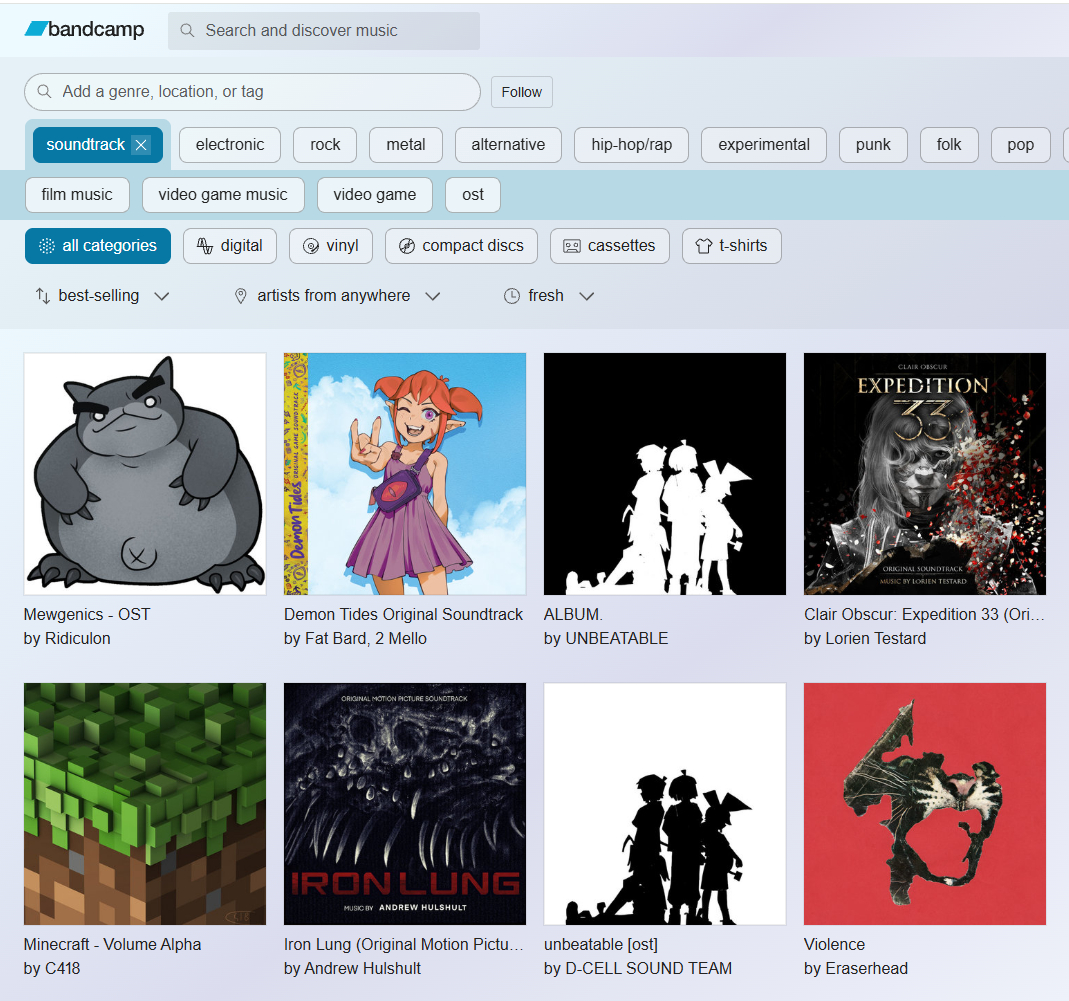Select all categories filter
The image size is (1069, 1001).
tap(98, 246)
